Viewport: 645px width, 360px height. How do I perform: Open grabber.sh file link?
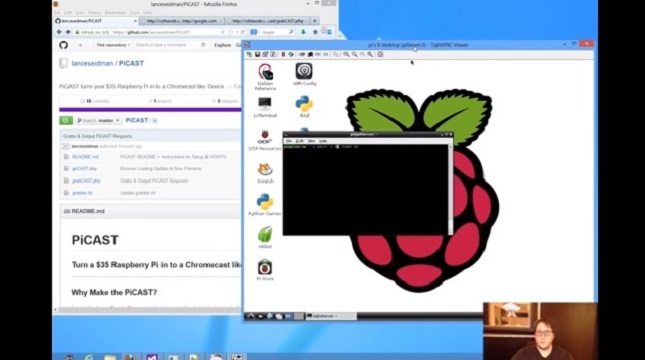click(x=82, y=193)
